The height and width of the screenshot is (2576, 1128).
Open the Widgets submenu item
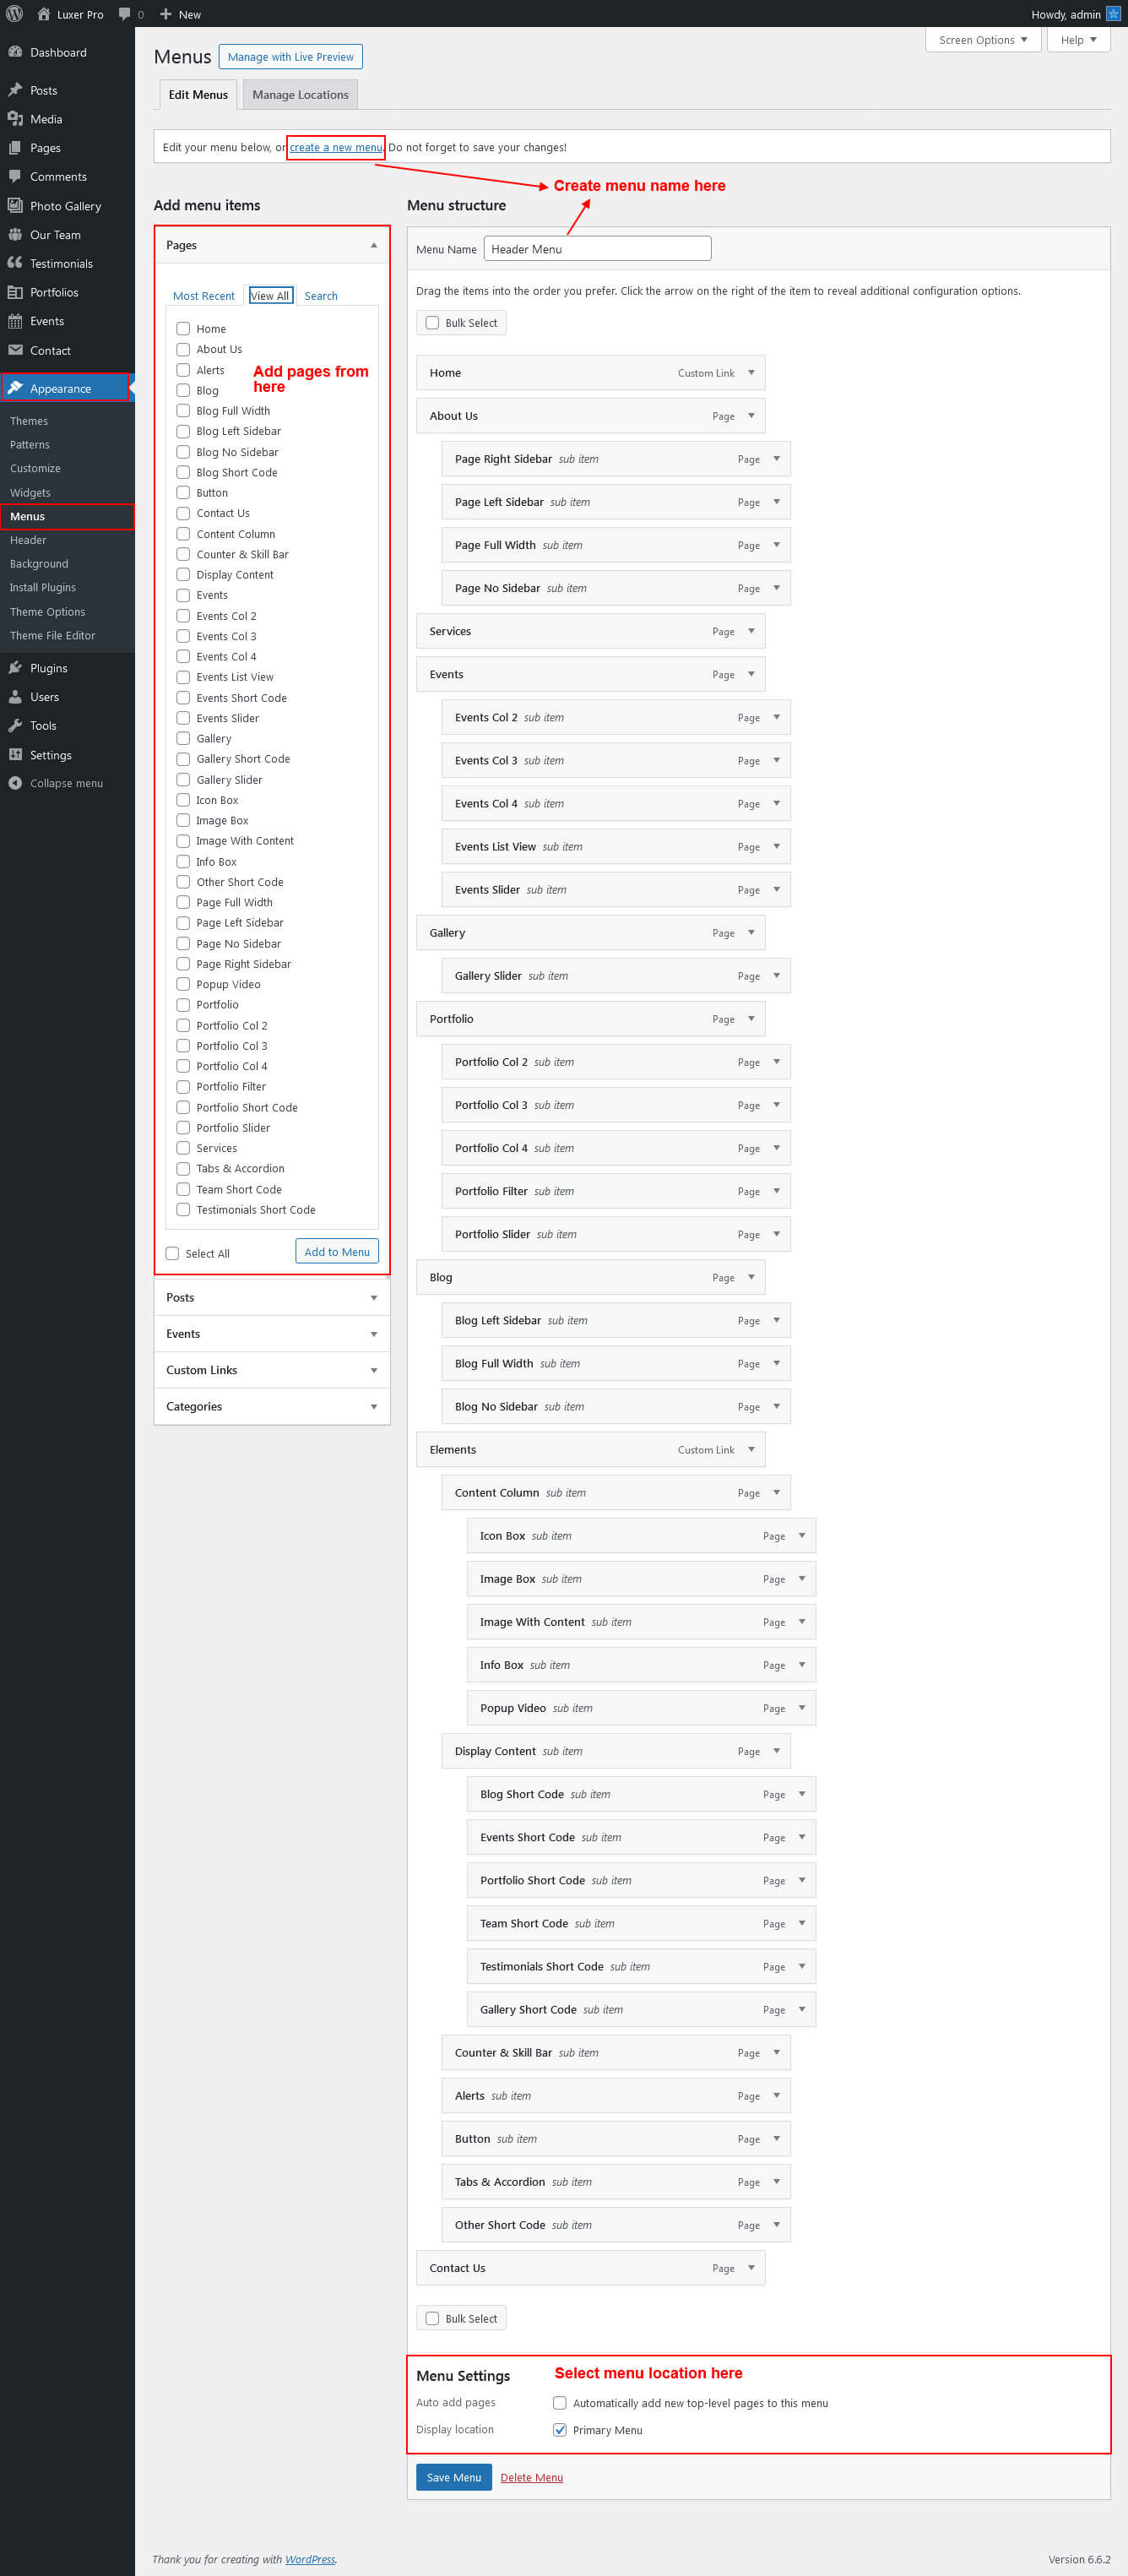30,492
